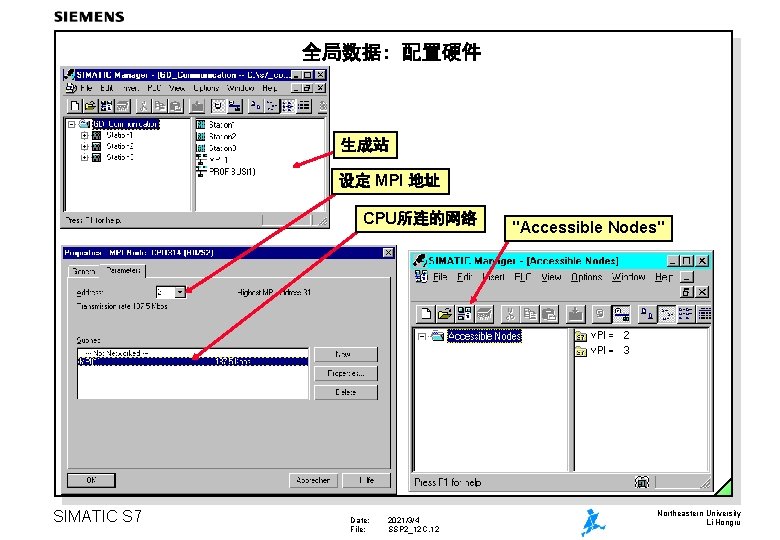Viewport: 780px width, 540px height.
Task: Open Edit menu in Accessible Nodes window
Action: point(465,277)
